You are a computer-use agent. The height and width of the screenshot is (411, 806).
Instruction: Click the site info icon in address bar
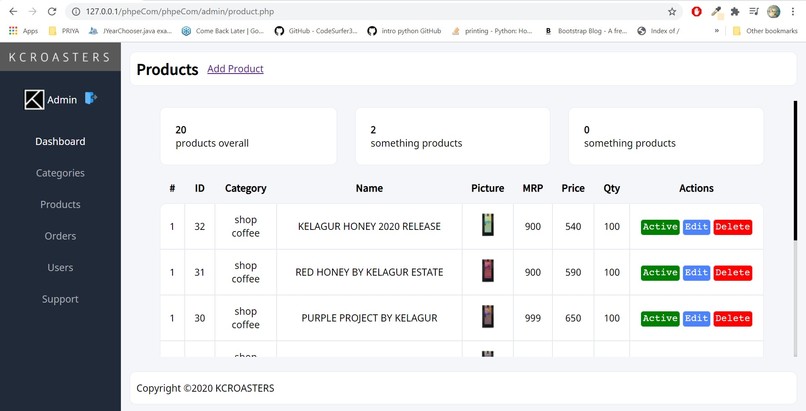[x=76, y=11]
